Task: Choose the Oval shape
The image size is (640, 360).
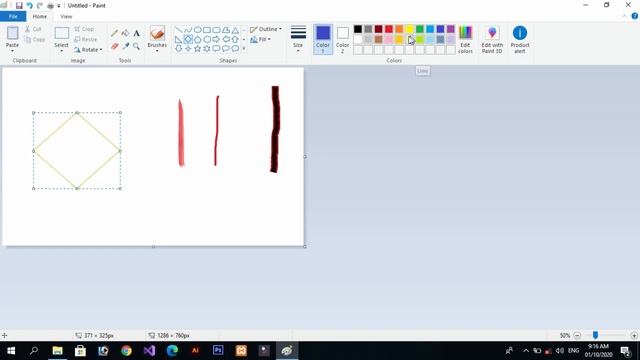Action: pos(198,30)
